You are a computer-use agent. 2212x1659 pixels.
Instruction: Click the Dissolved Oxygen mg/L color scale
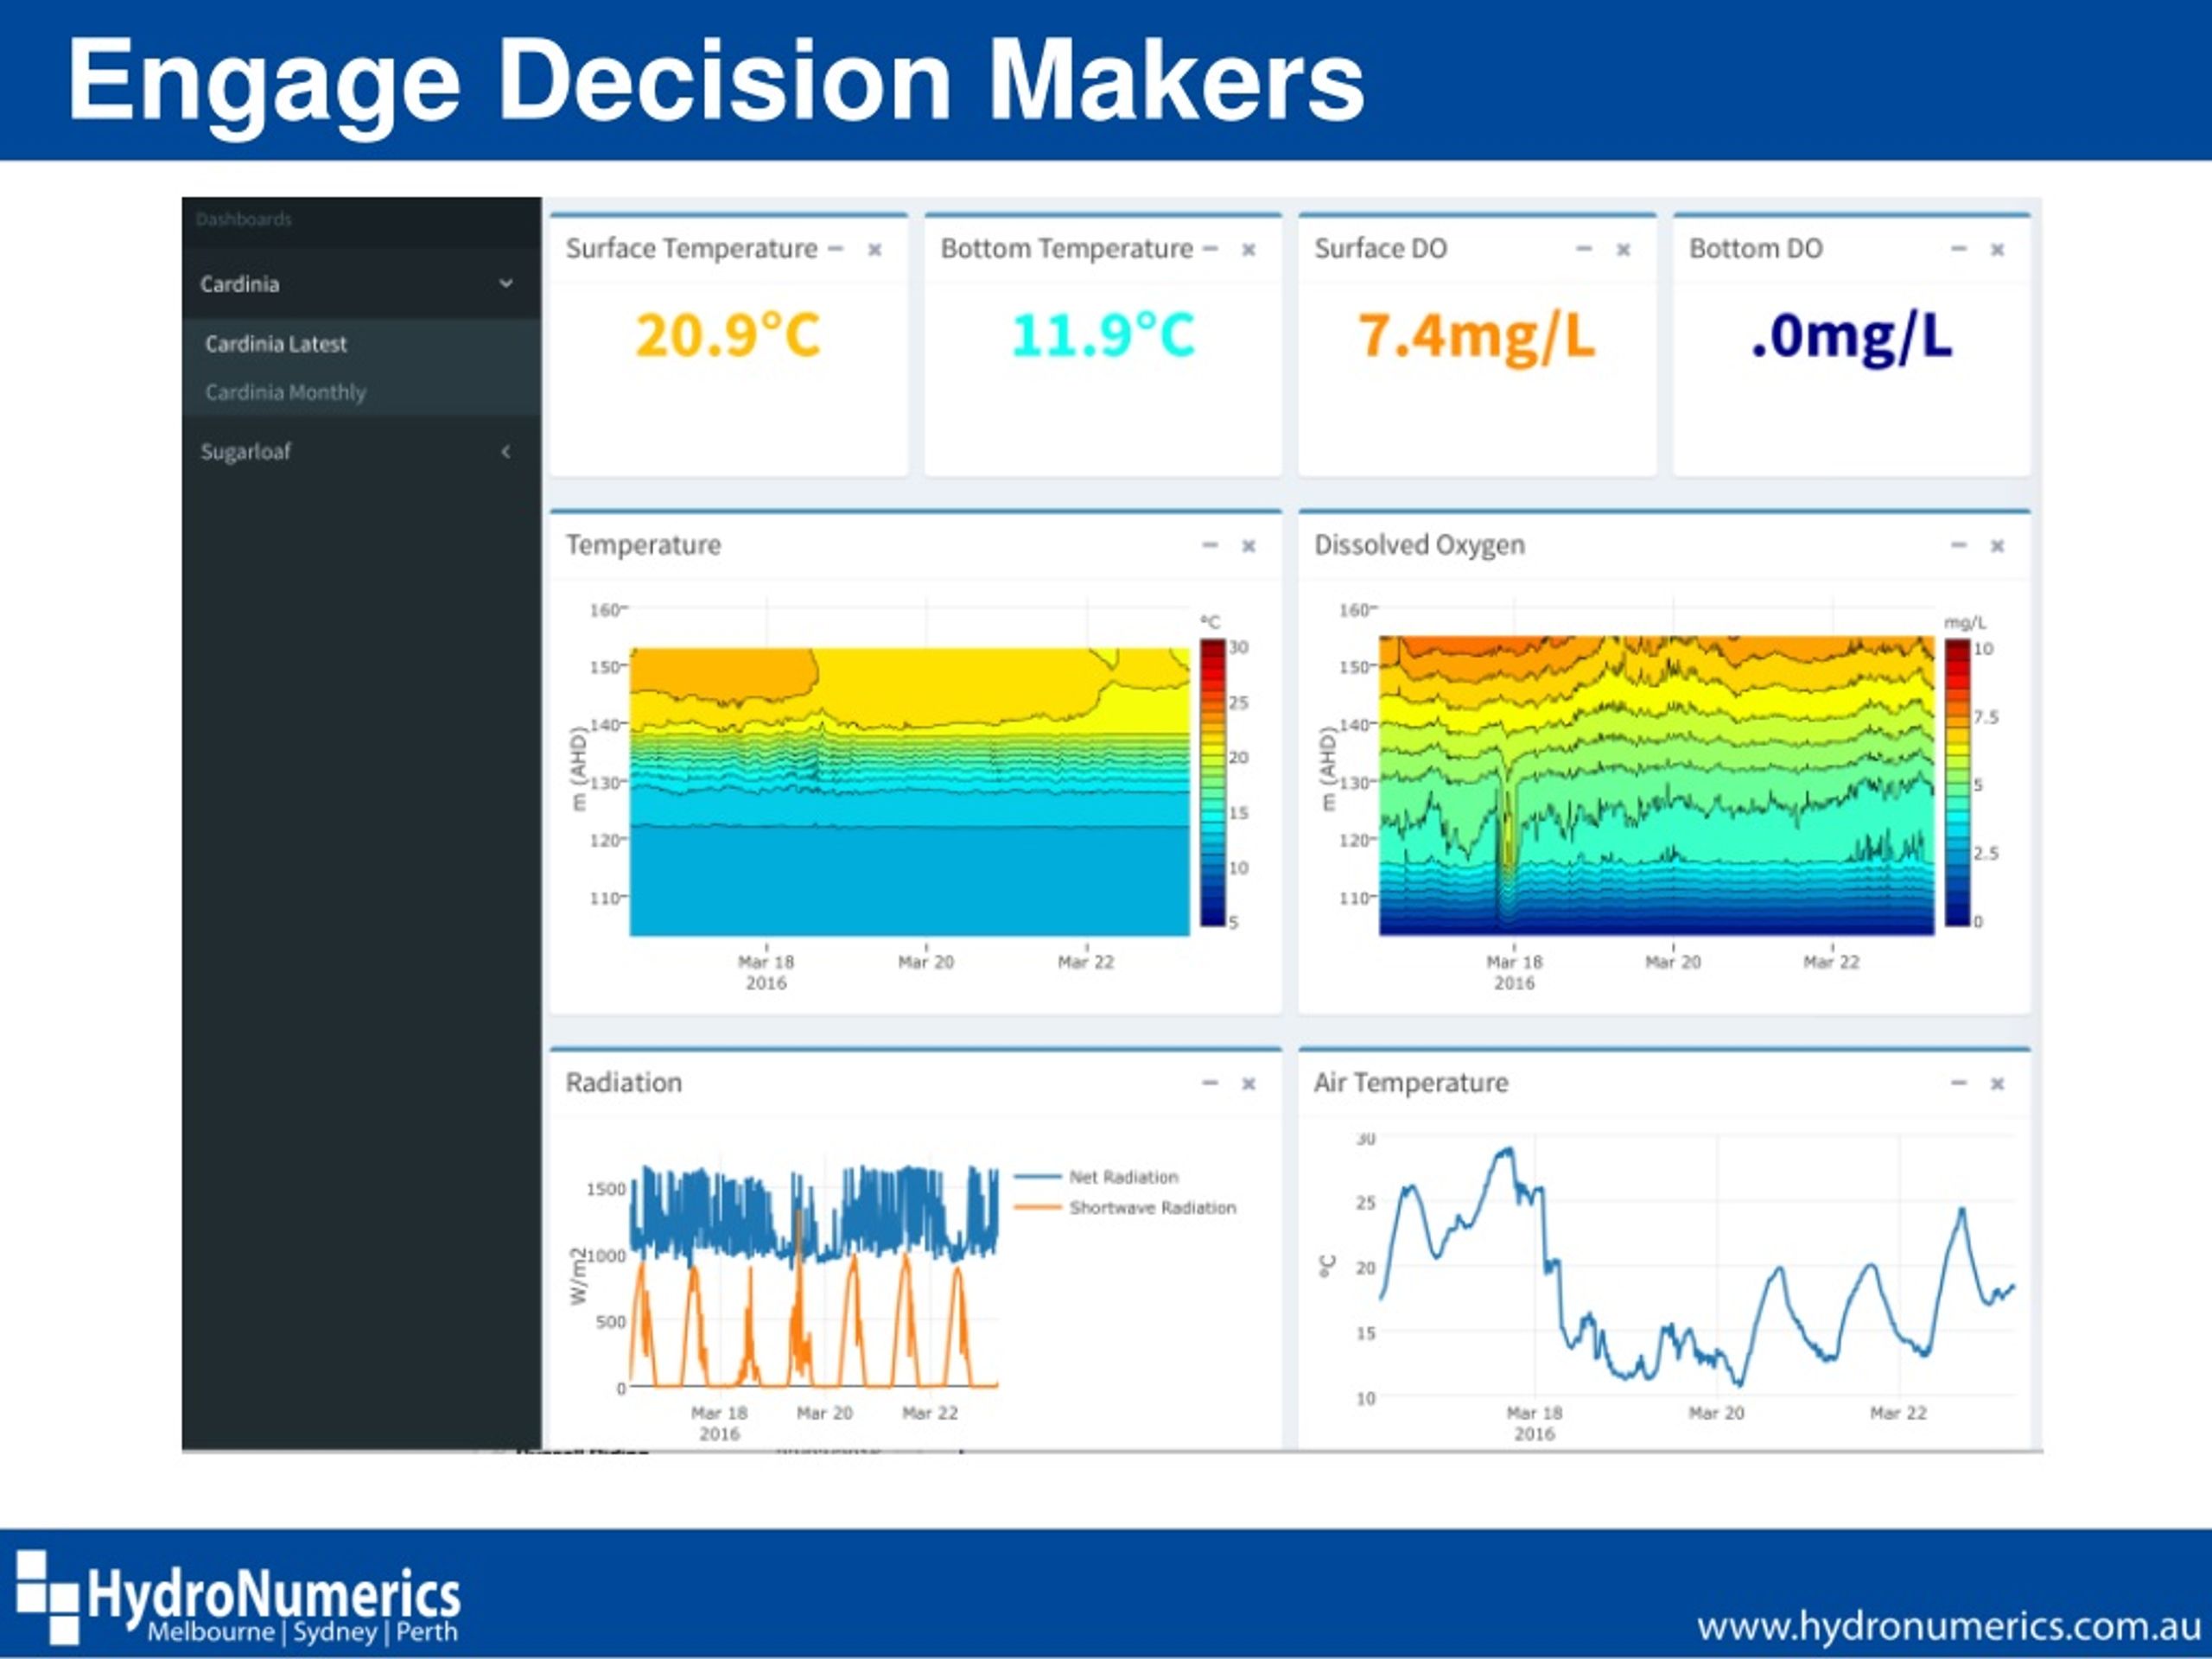coord(1957,783)
